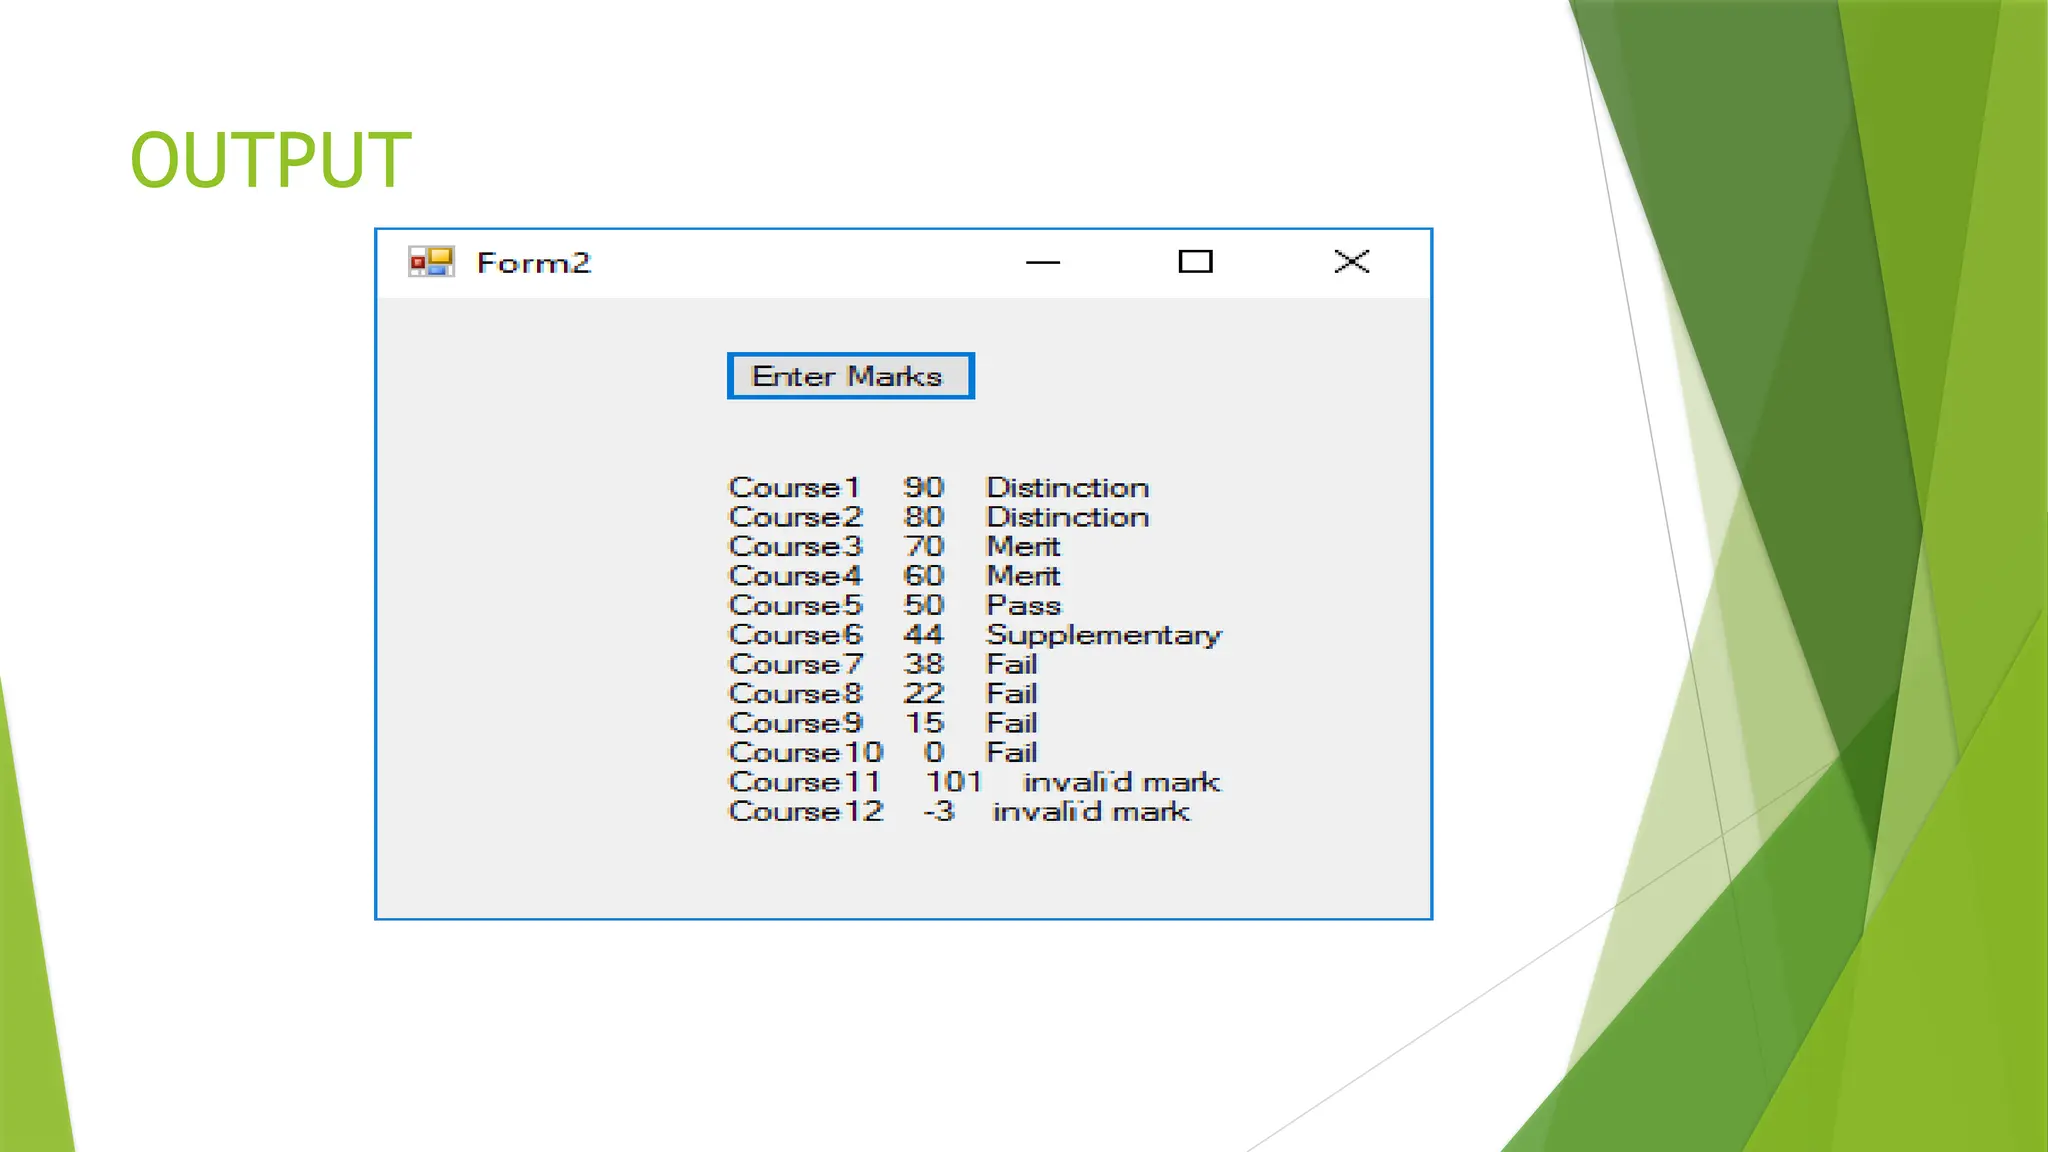Viewport: 2048px width, 1152px height.
Task: Click the Course7 mark value 38
Action: 923,664
